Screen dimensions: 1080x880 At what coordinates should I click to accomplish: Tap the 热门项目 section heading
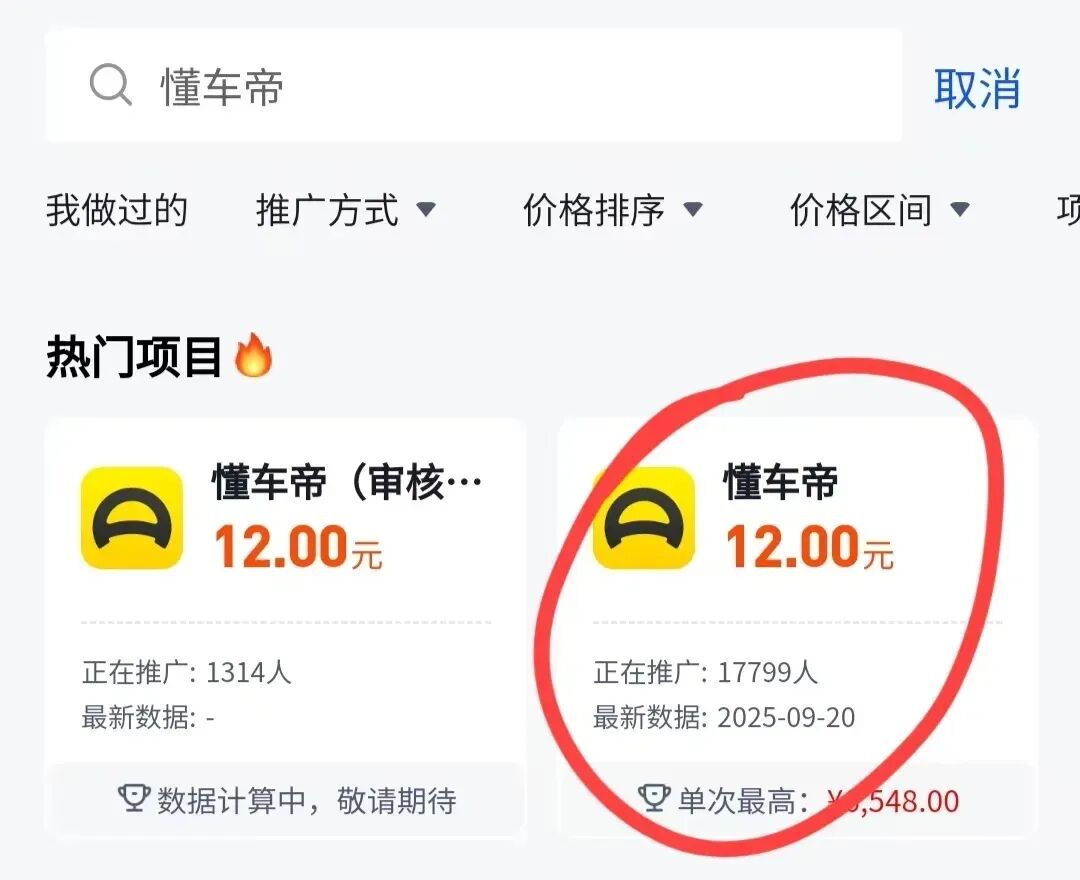134,357
